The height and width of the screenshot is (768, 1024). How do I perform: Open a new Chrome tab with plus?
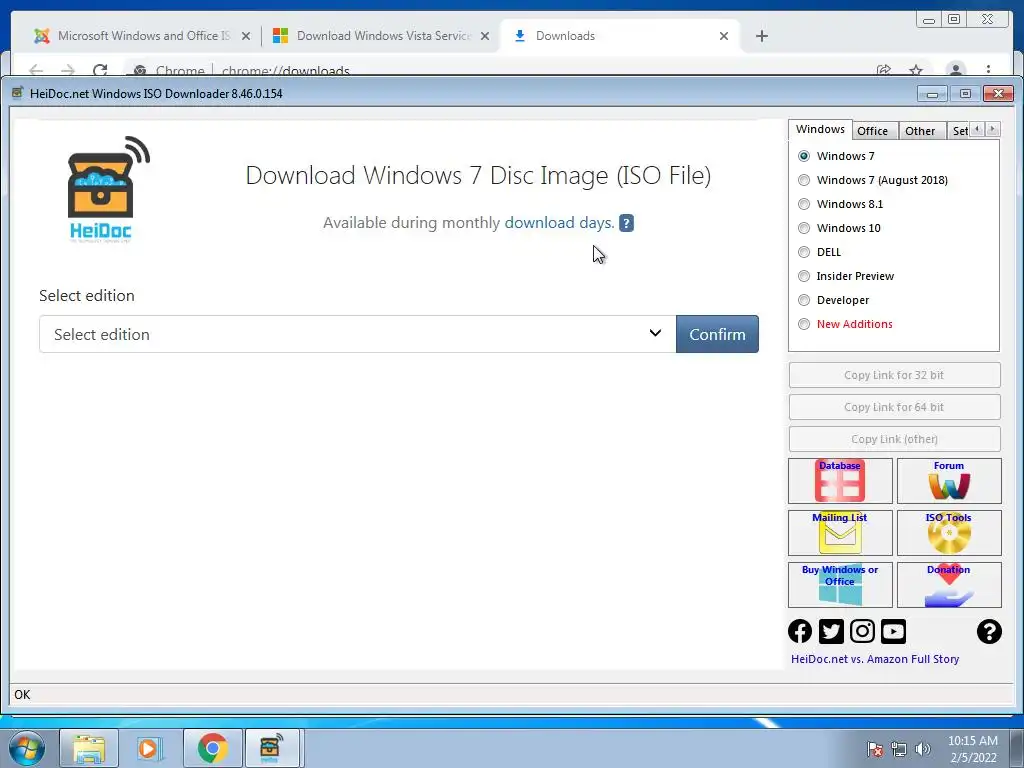(x=761, y=36)
